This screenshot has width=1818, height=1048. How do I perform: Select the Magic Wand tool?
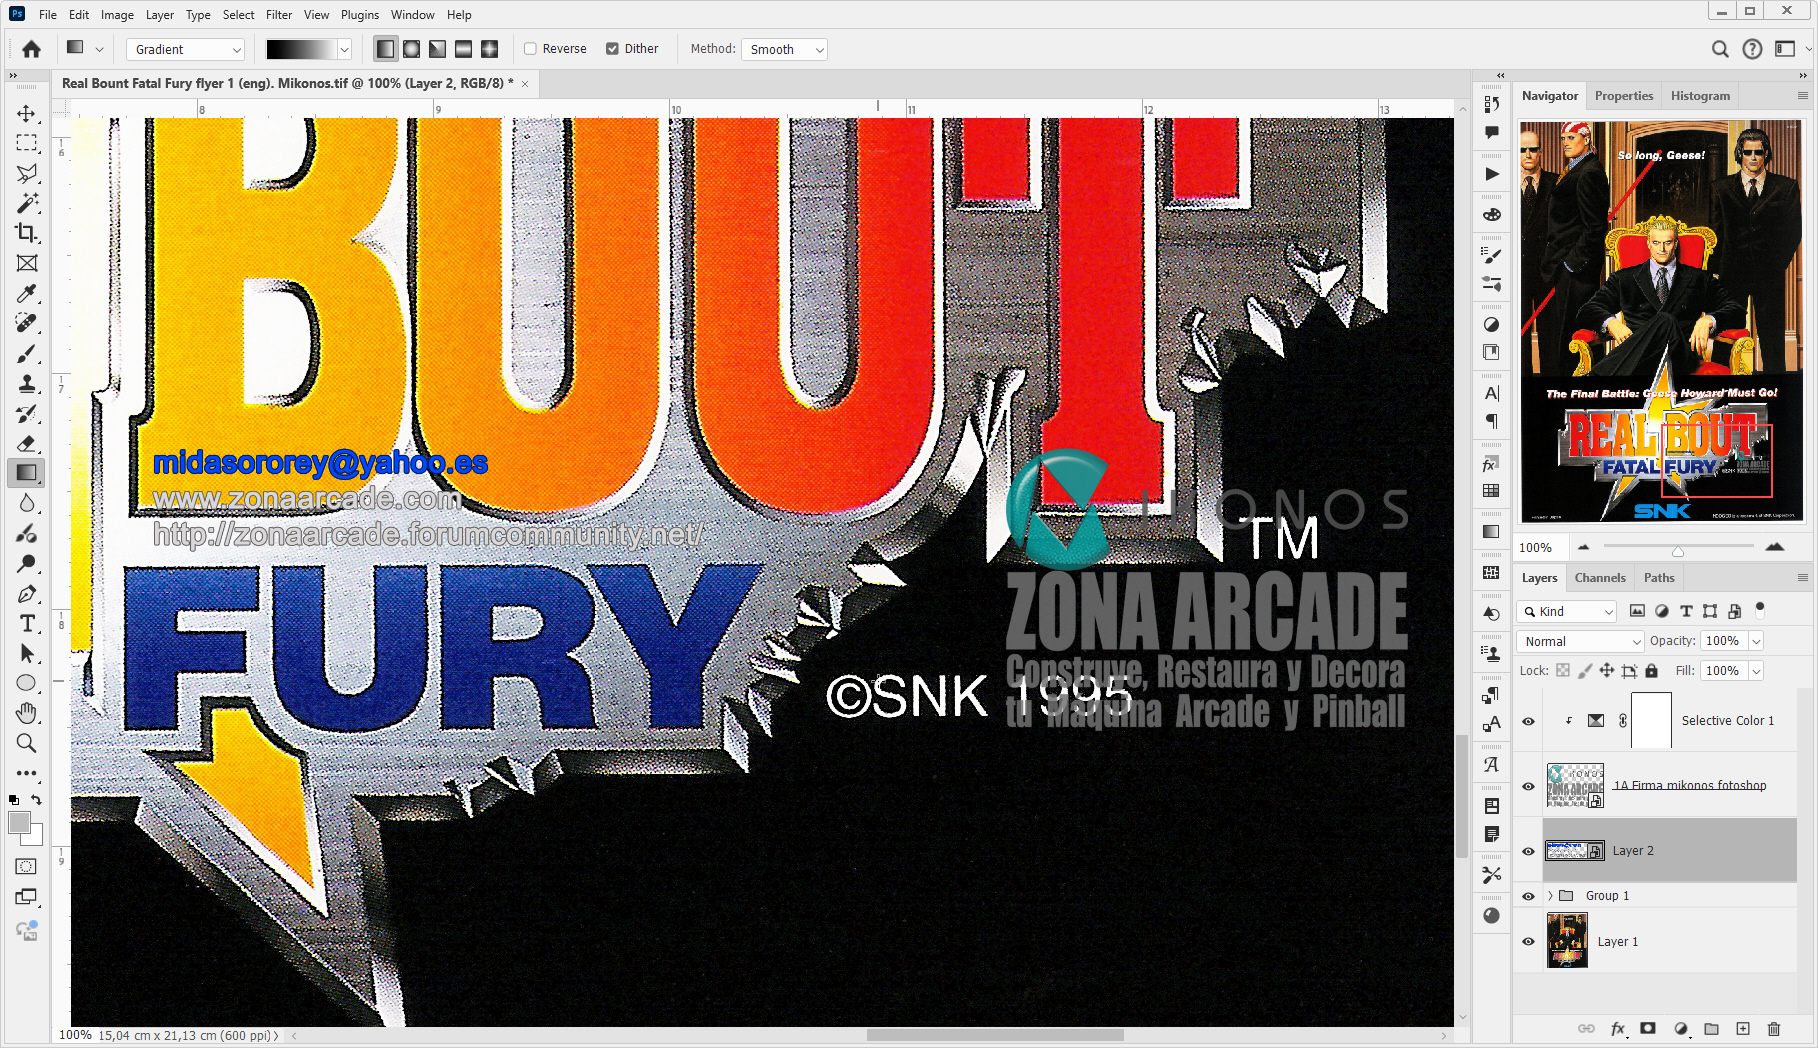point(27,203)
